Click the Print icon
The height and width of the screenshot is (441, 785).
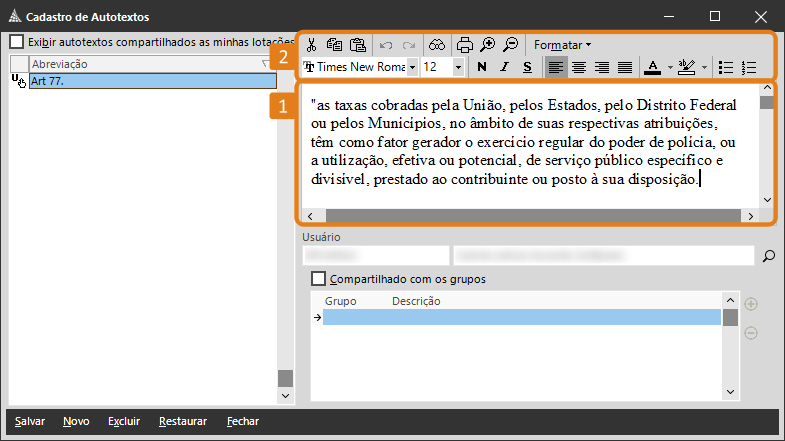click(464, 45)
